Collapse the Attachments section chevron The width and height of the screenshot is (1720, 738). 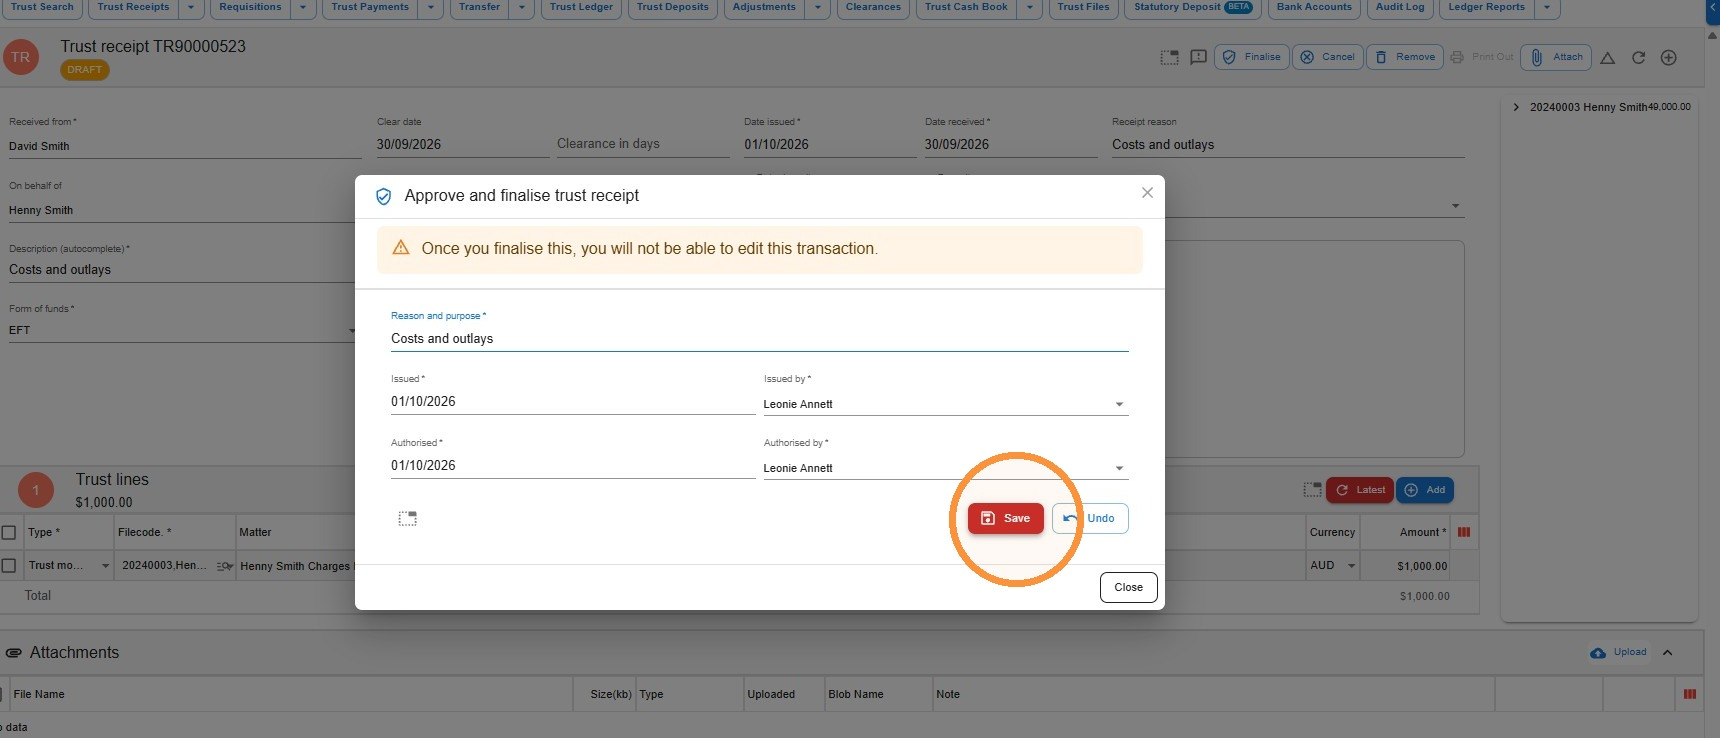pos(1668,653)
